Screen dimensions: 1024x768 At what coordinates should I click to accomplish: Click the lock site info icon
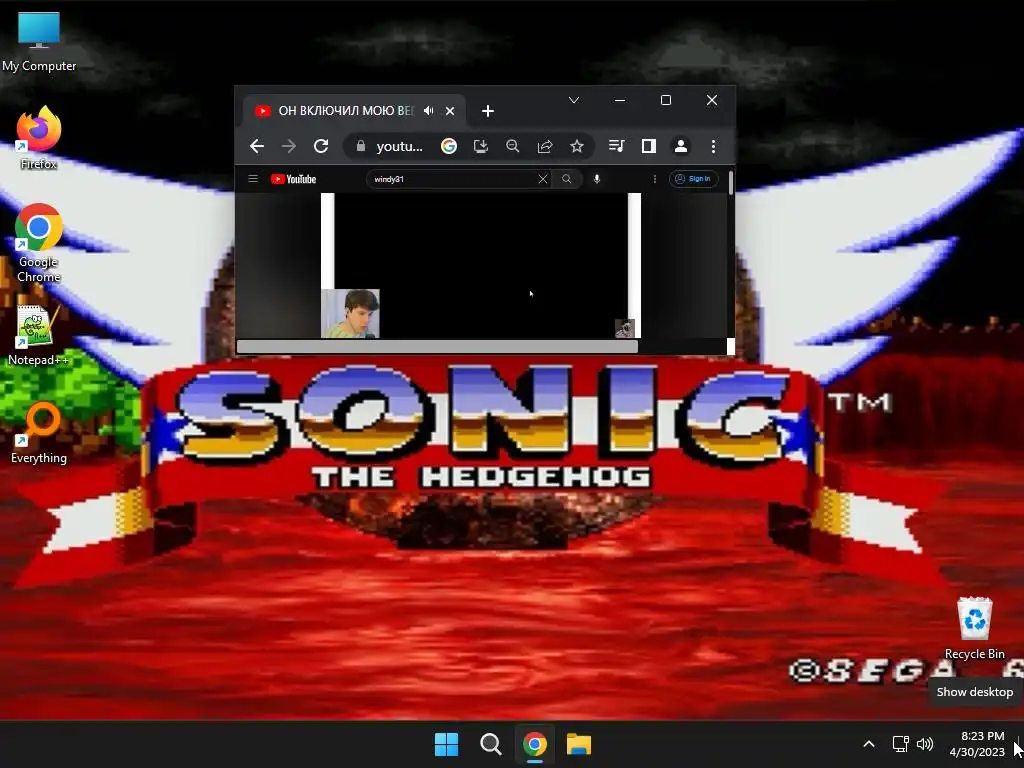tap(360, 146)
